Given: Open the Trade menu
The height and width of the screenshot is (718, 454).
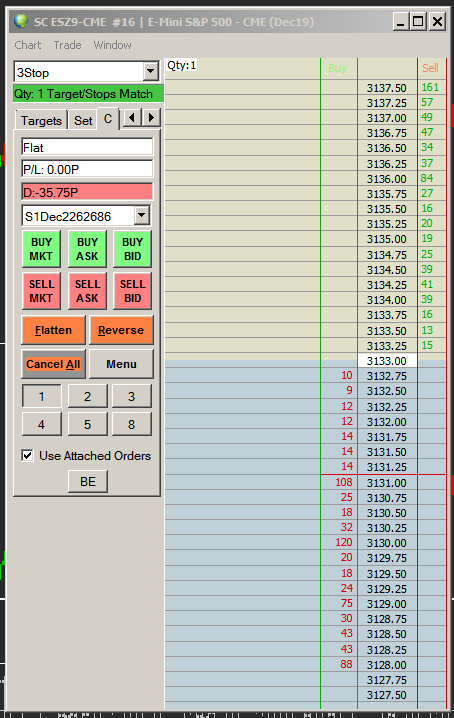Looking at the screenshot, I should 67,45.
